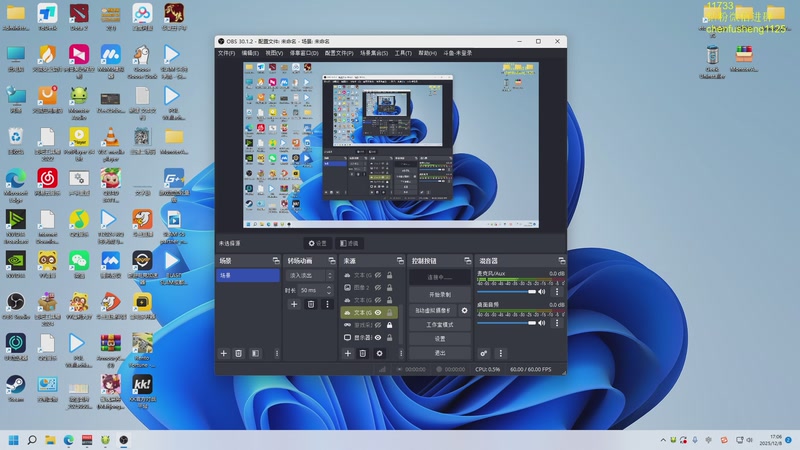Image resolution: width=800 pixels, height=450 pixels.
Task: Open Geek Uninstaller desktop icon
Action: click(712, 62)
